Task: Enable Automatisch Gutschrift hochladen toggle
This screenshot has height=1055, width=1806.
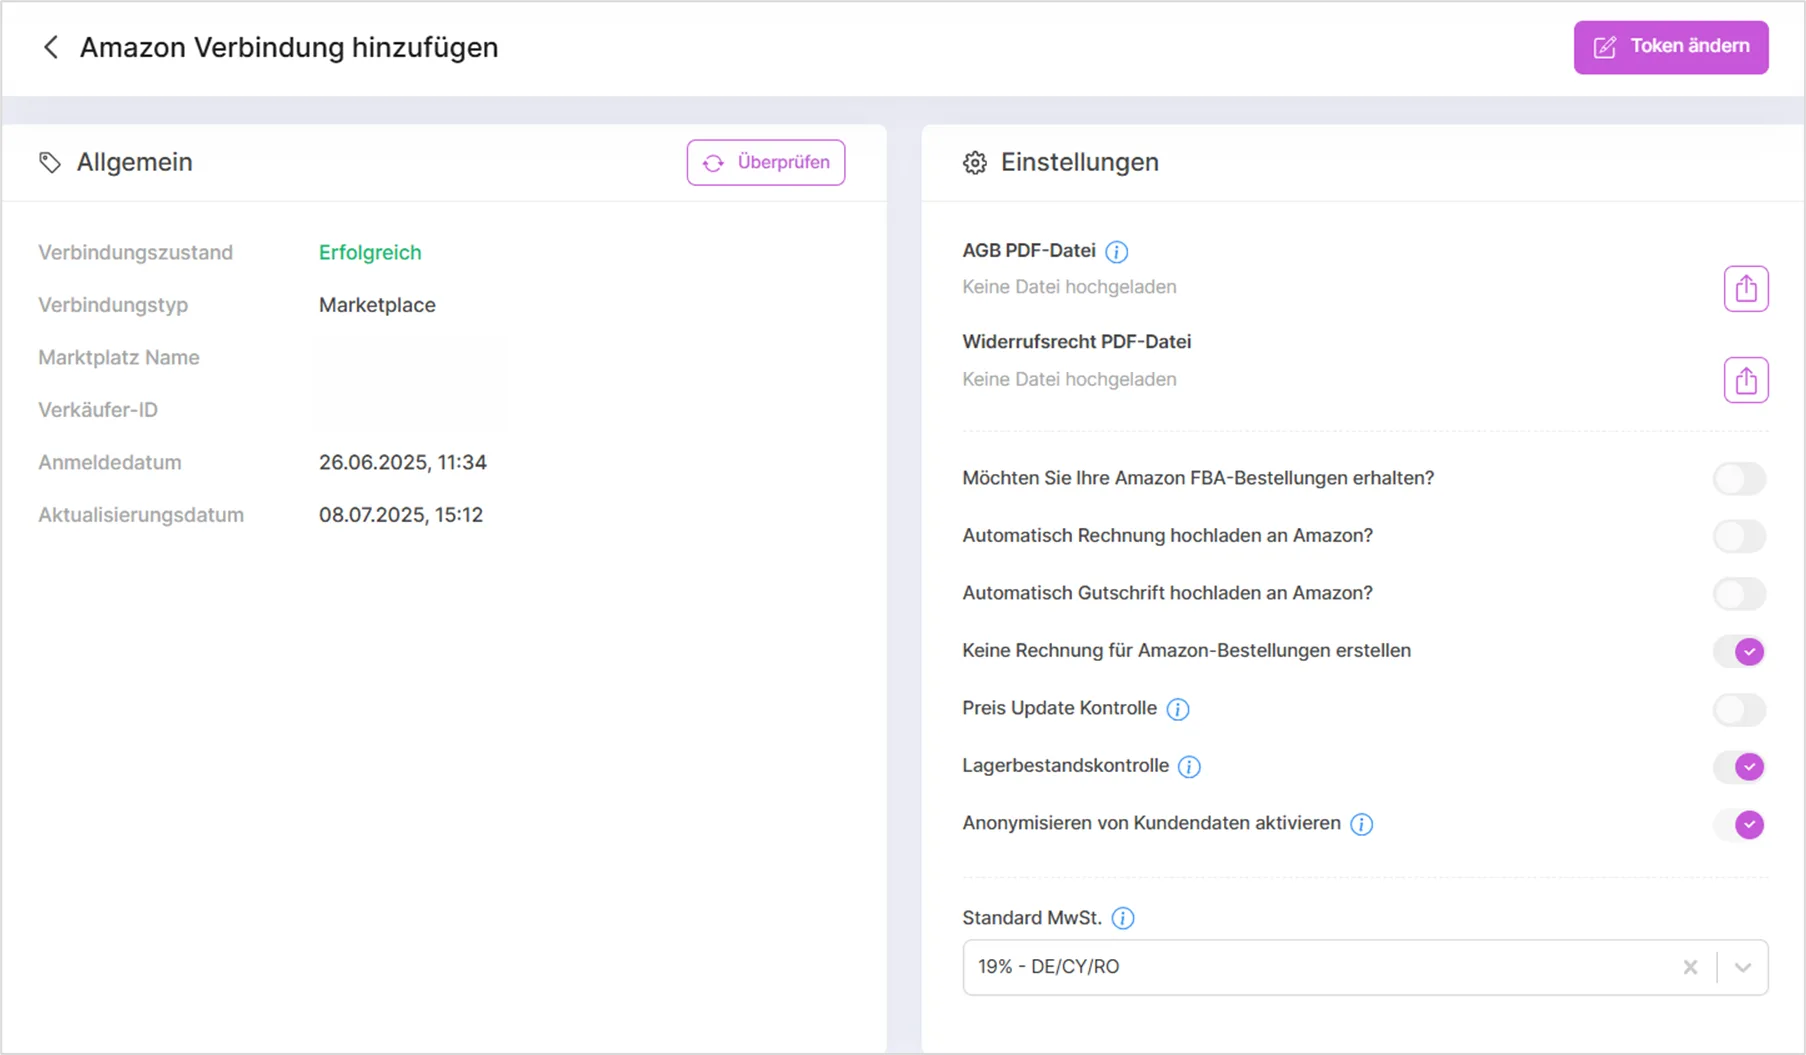Action: click(x=1740, y=594)
